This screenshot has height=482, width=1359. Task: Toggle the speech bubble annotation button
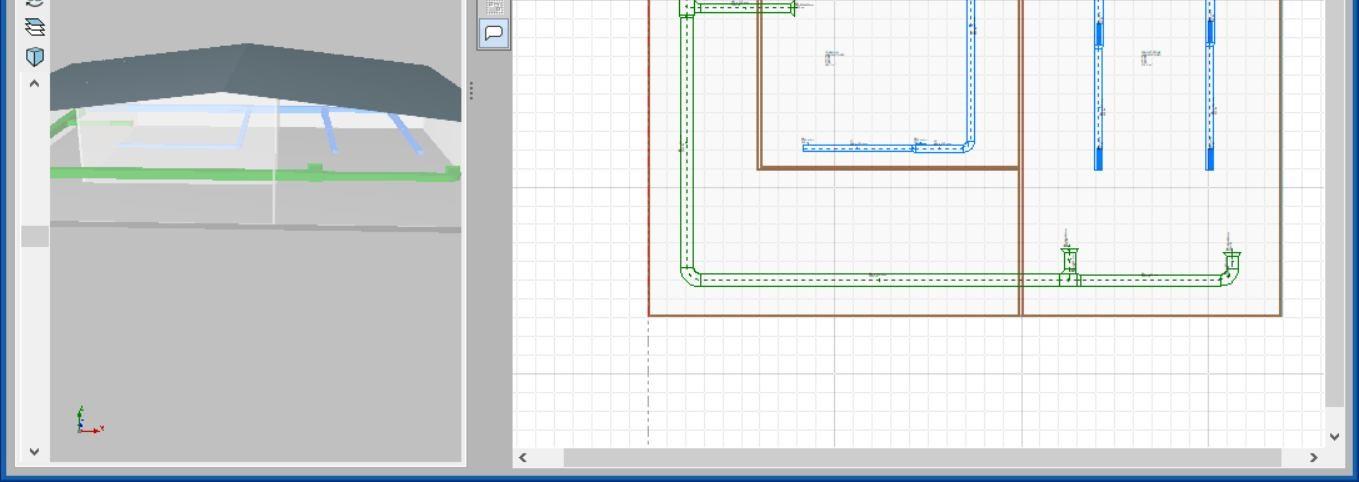pyautogui.click(x=494, y=33)
